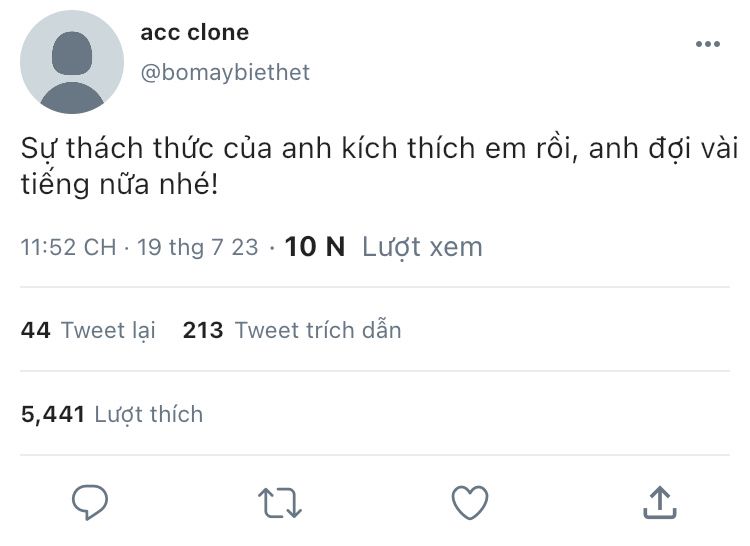Screen dimensions: 750x546
Task: Click the number 44 retweet count
Action: (x=35, y=330)
